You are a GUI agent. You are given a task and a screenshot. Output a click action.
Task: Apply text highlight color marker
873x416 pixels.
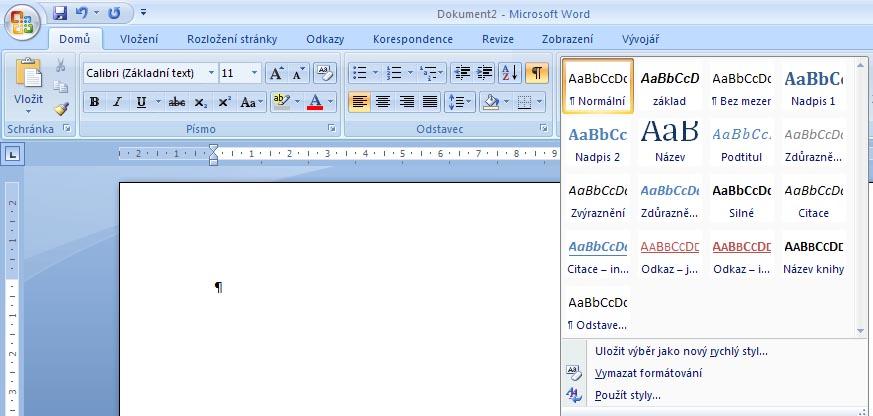281,102
